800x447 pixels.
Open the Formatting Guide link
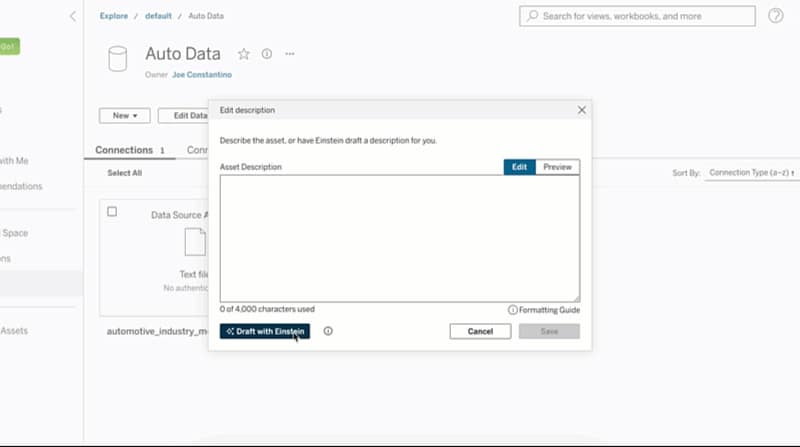(x=543, y=310)
